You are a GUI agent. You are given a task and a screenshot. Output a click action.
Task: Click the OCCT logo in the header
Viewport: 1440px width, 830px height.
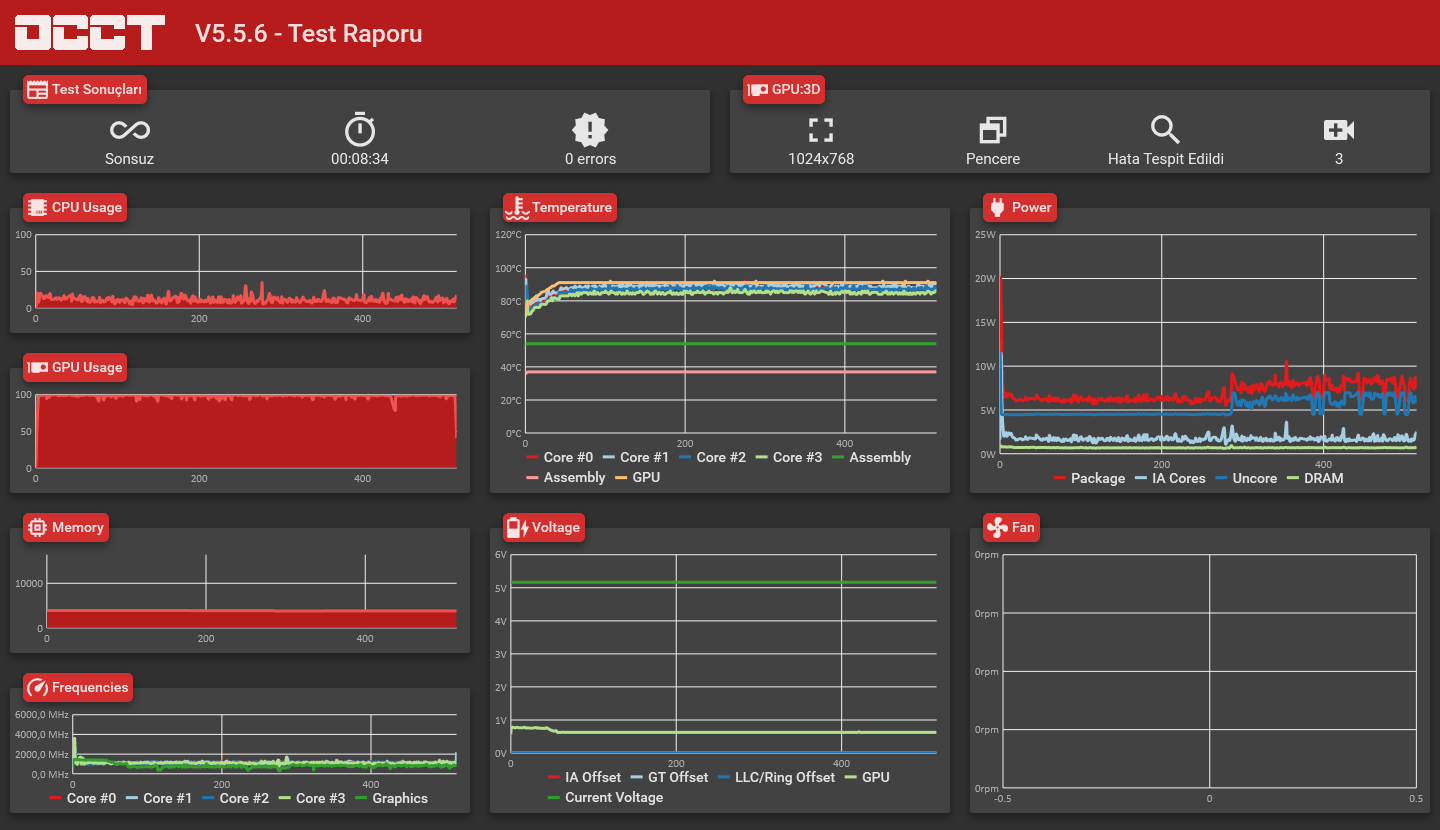point(89,32)
